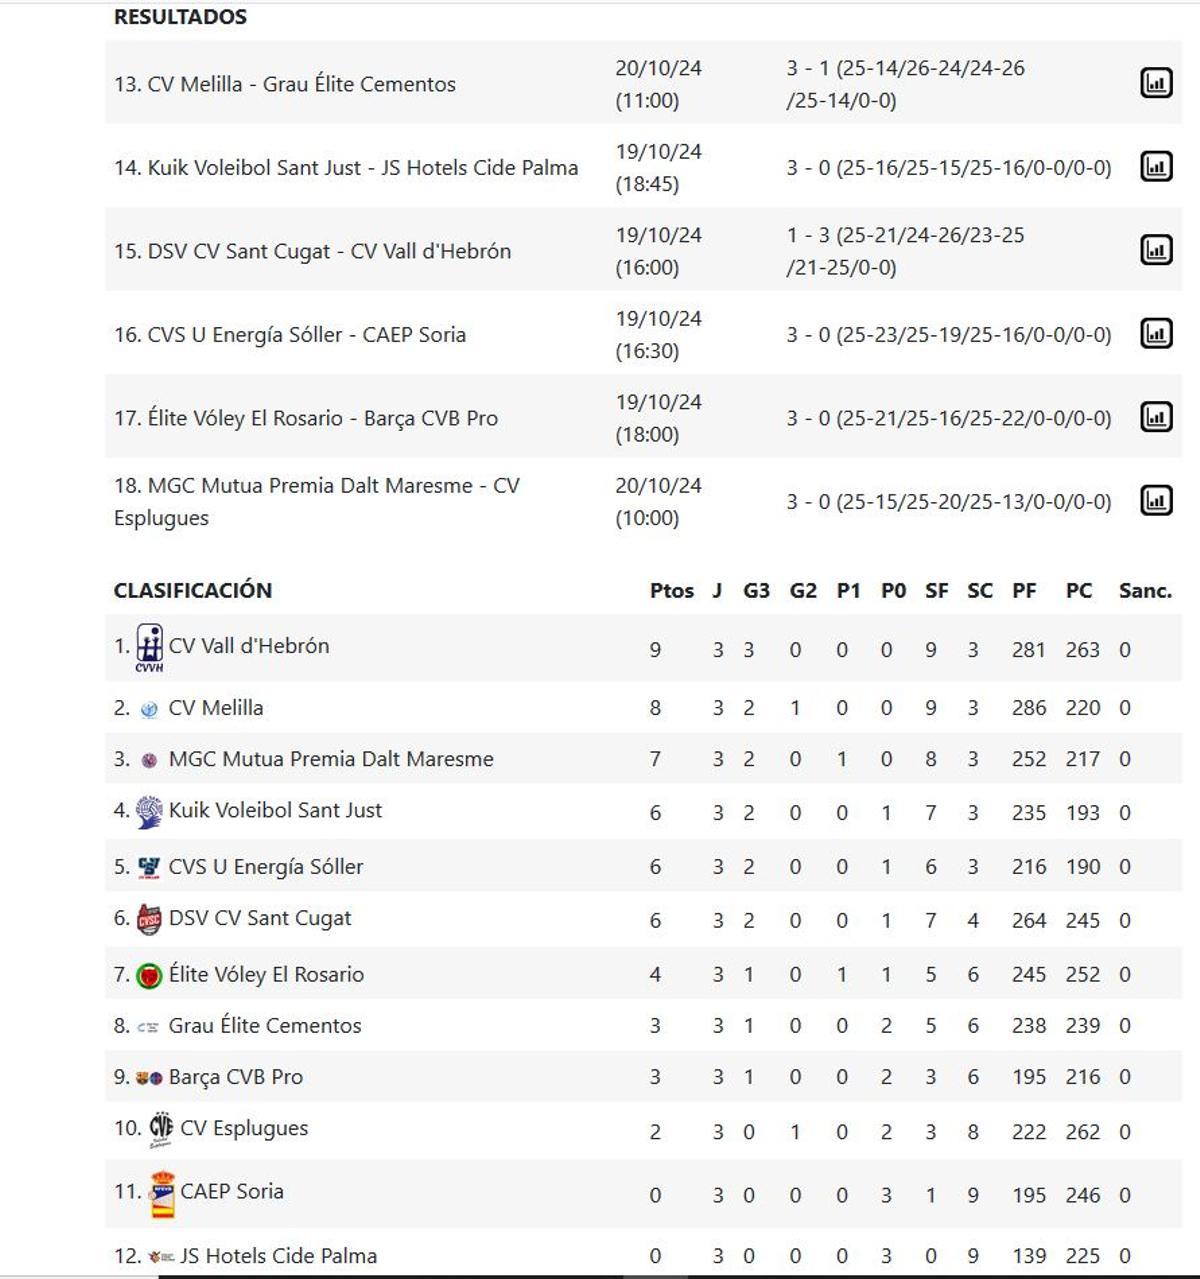Open statistics for Kuik Voleibol Sant Just match
Image resolution: width=1200 pixels, height=1279 pixels.
[1155, 166]
